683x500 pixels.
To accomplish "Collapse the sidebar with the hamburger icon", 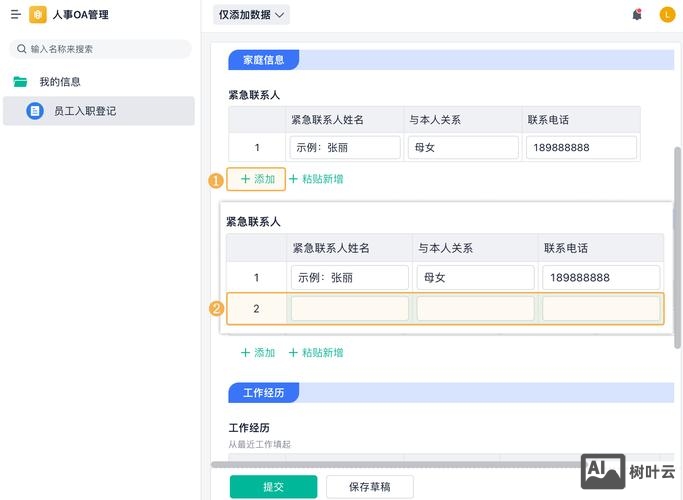I will click(16, 15).
